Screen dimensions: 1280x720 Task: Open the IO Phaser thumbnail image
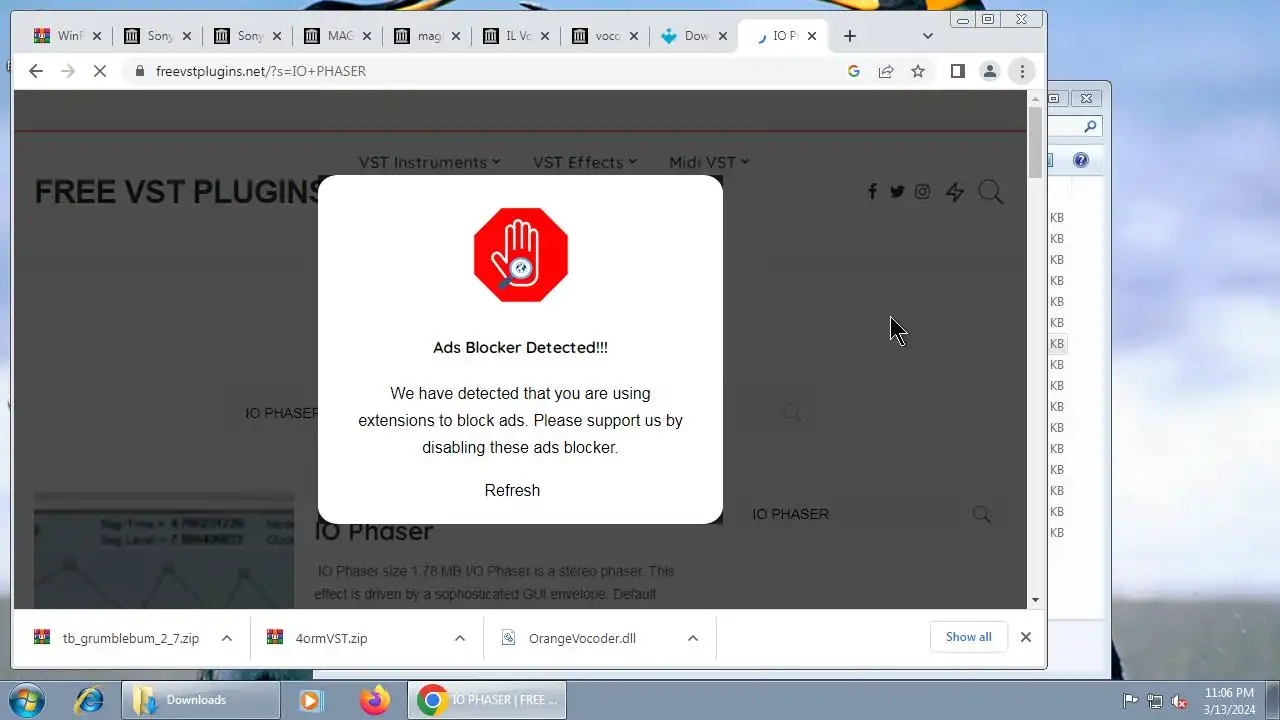click(164, 551)
